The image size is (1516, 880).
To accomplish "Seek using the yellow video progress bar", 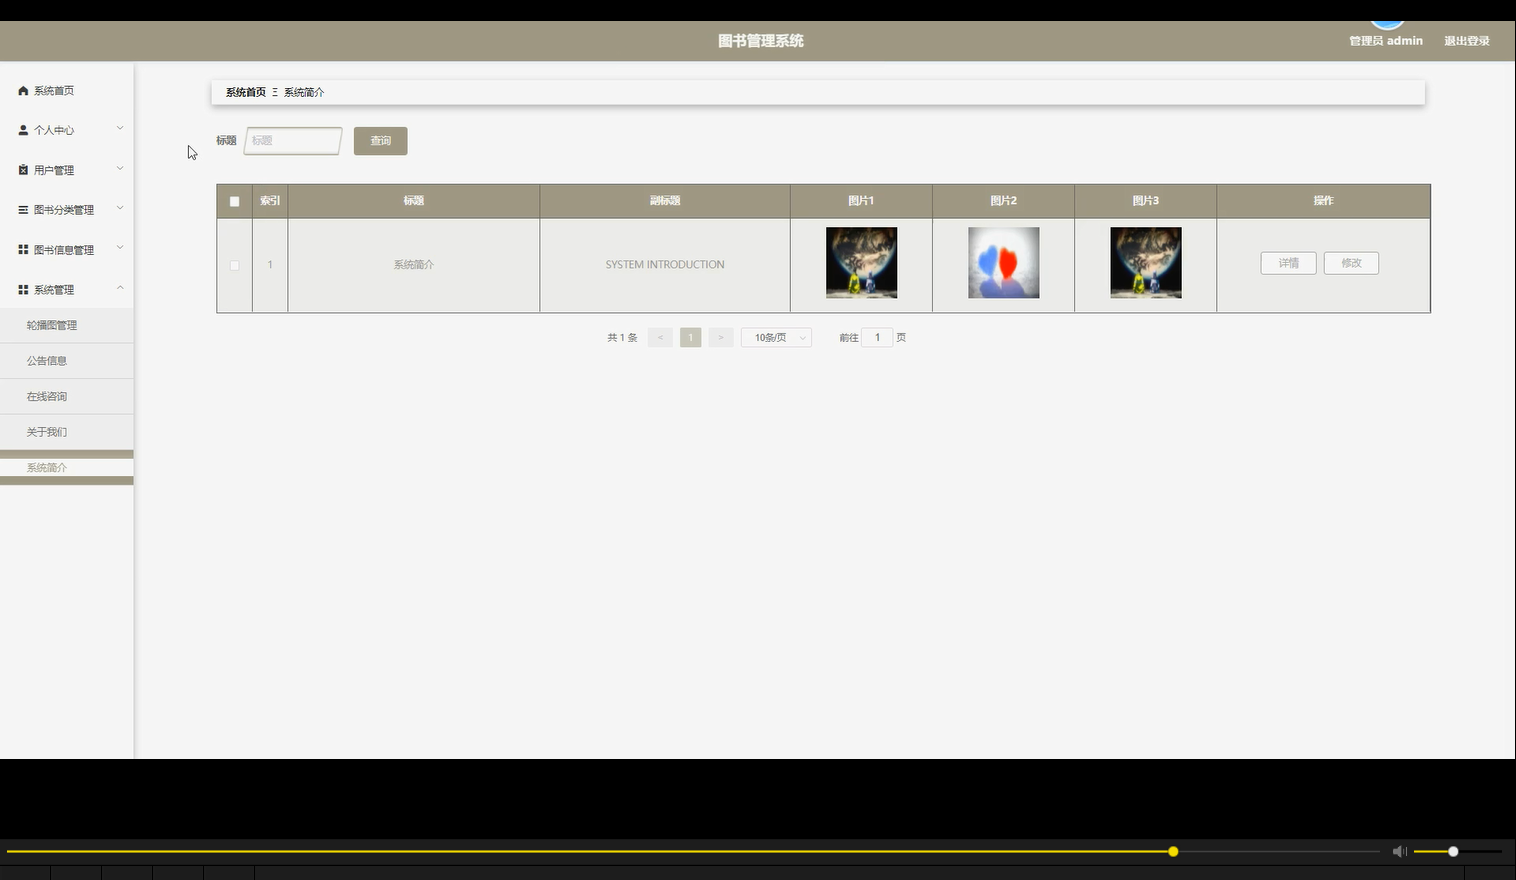I will tap(692, 852).
